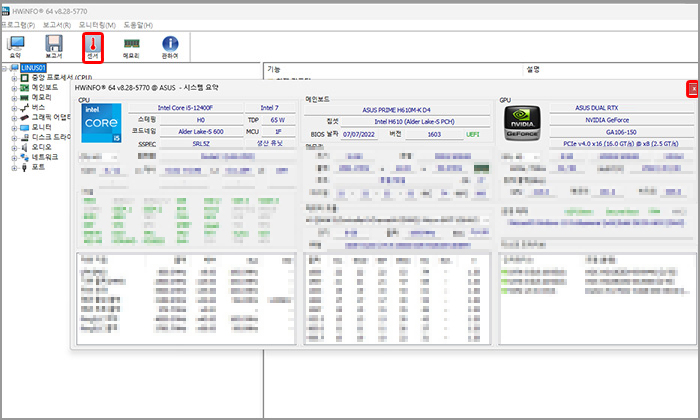Image resolution: width=700 pixels, height=420 pixels.
Task: Click the 네트워크 network tree icon
Action: tap(25, 157)
